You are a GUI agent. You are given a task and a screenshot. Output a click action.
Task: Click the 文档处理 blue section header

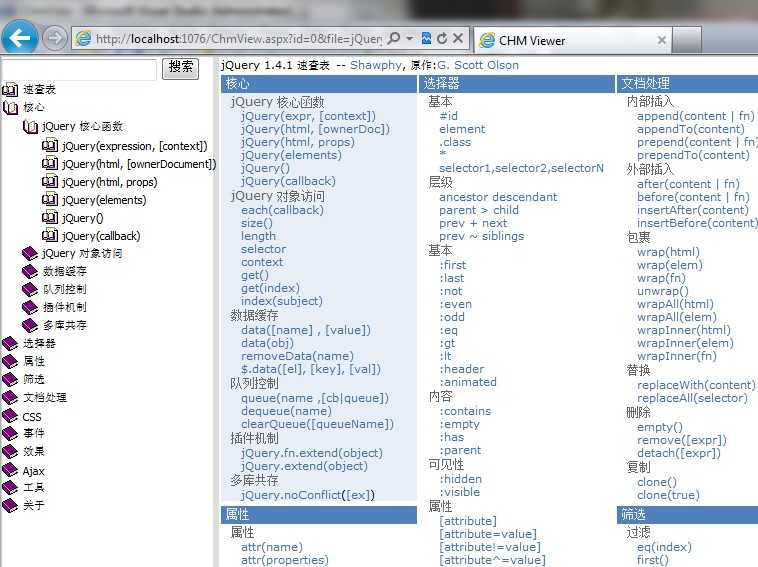687,84
